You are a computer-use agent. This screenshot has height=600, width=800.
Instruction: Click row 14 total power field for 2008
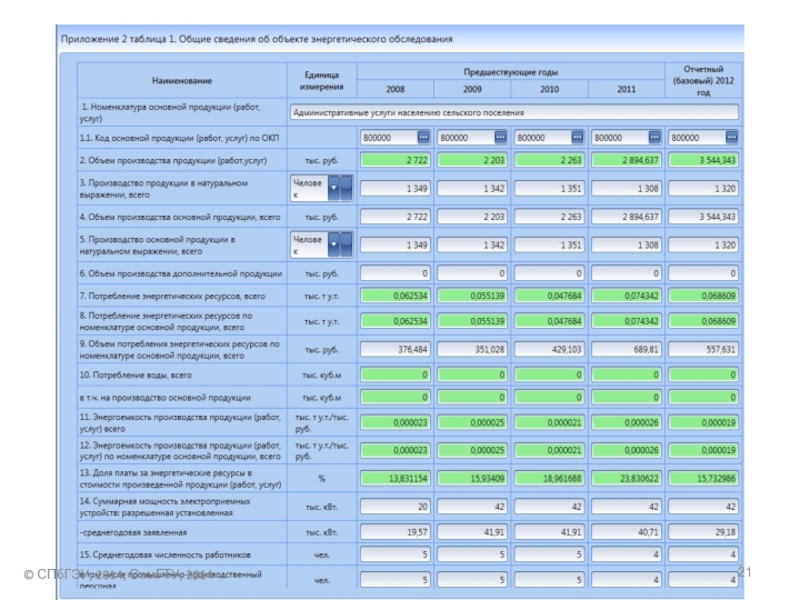(396, 506)
